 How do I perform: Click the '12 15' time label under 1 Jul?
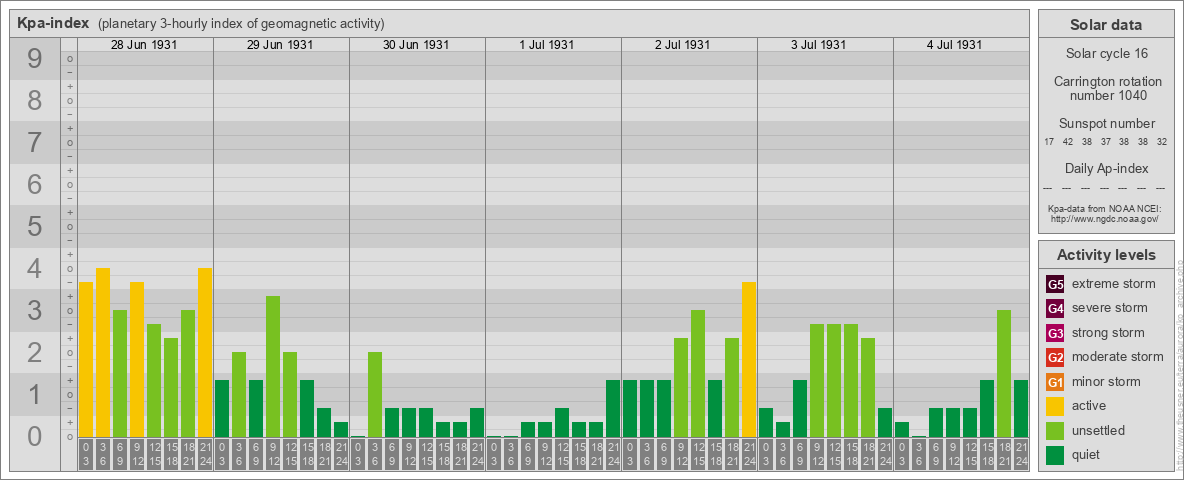point(562,454)
